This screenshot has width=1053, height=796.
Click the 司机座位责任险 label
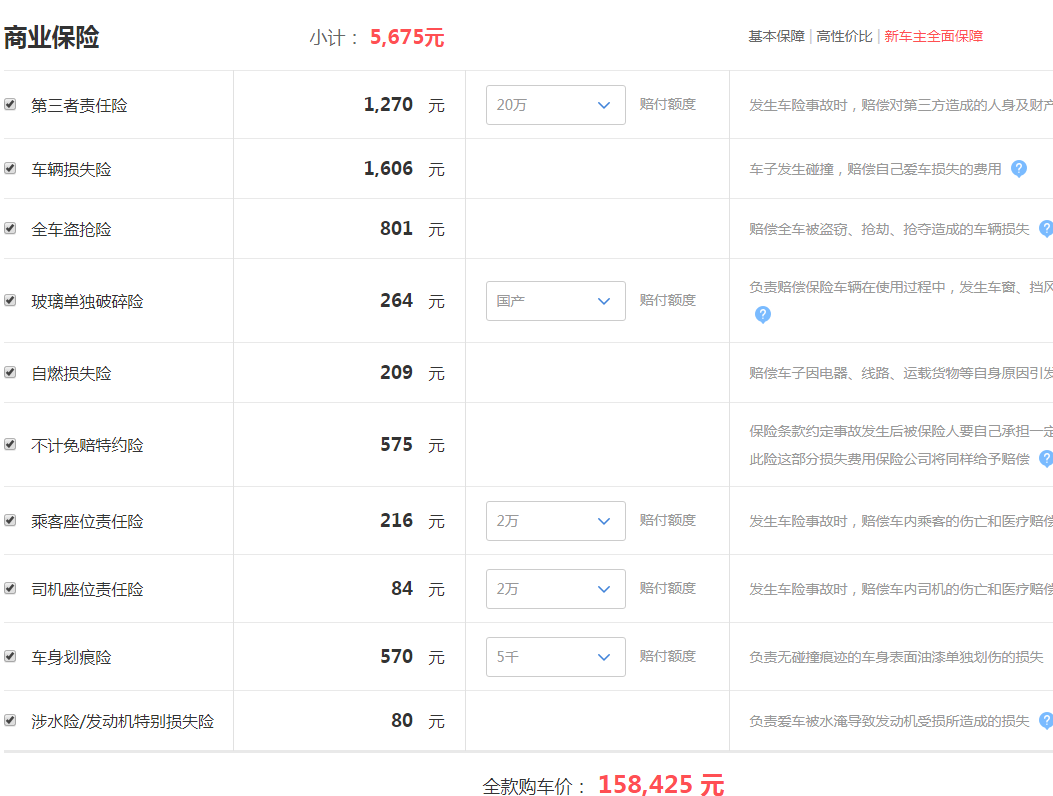coord(87,589)
